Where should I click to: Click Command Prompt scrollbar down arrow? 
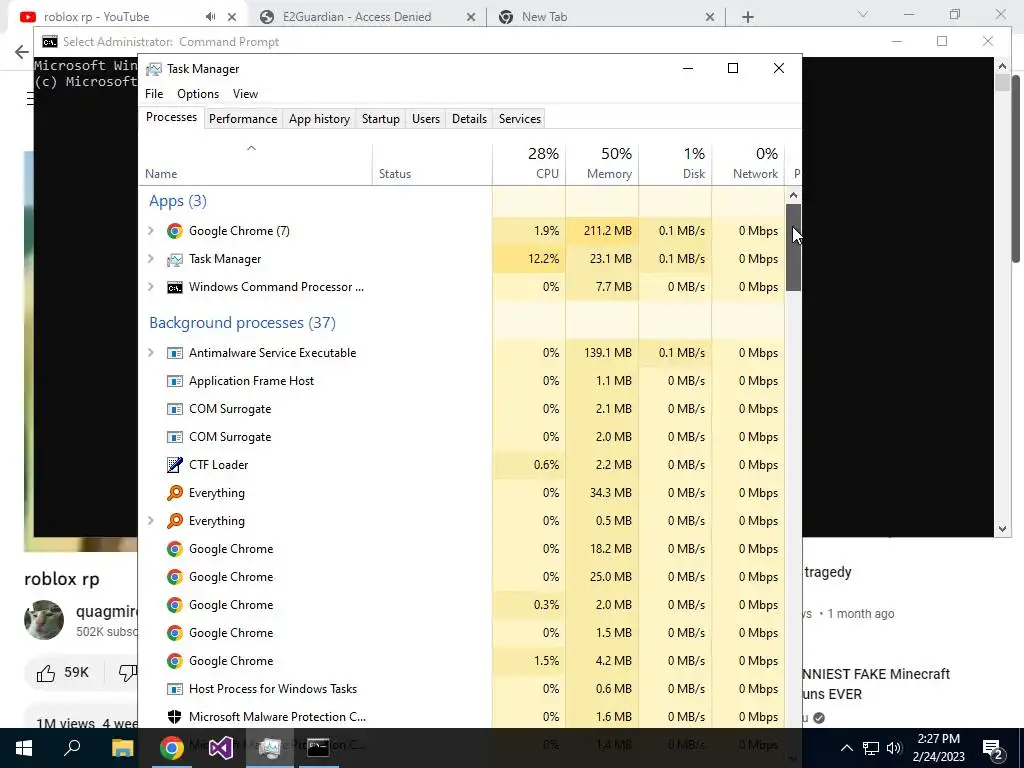point(1002,529)
